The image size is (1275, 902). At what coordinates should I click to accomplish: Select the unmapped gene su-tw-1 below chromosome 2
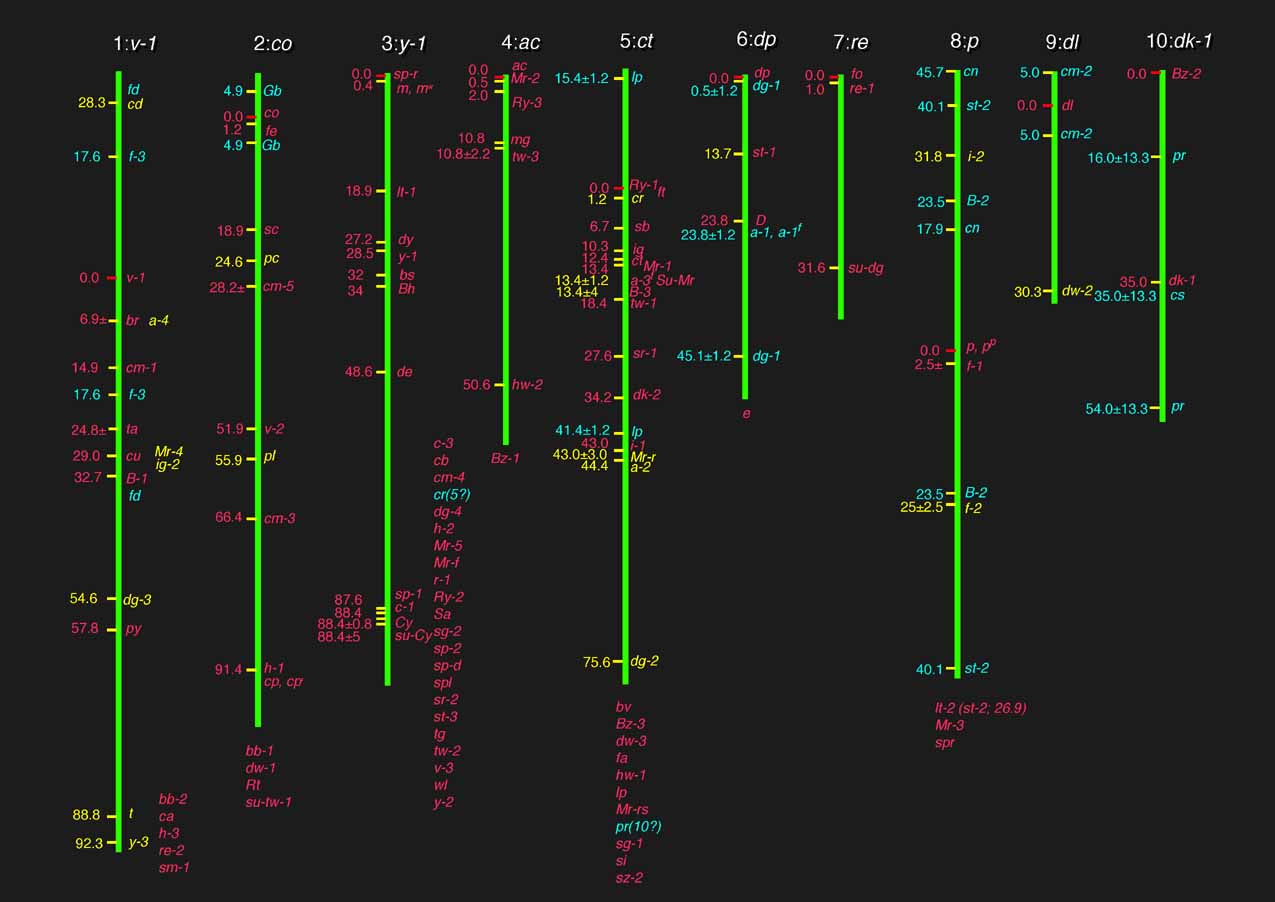(x=268, y=802)
